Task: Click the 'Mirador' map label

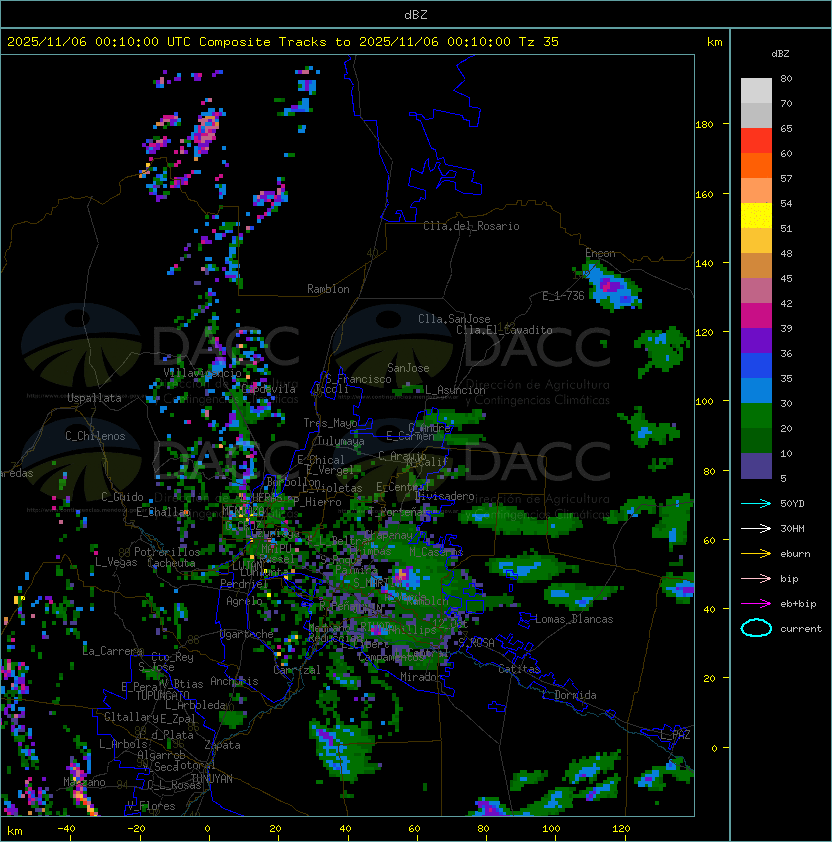Action: point(421,677)
